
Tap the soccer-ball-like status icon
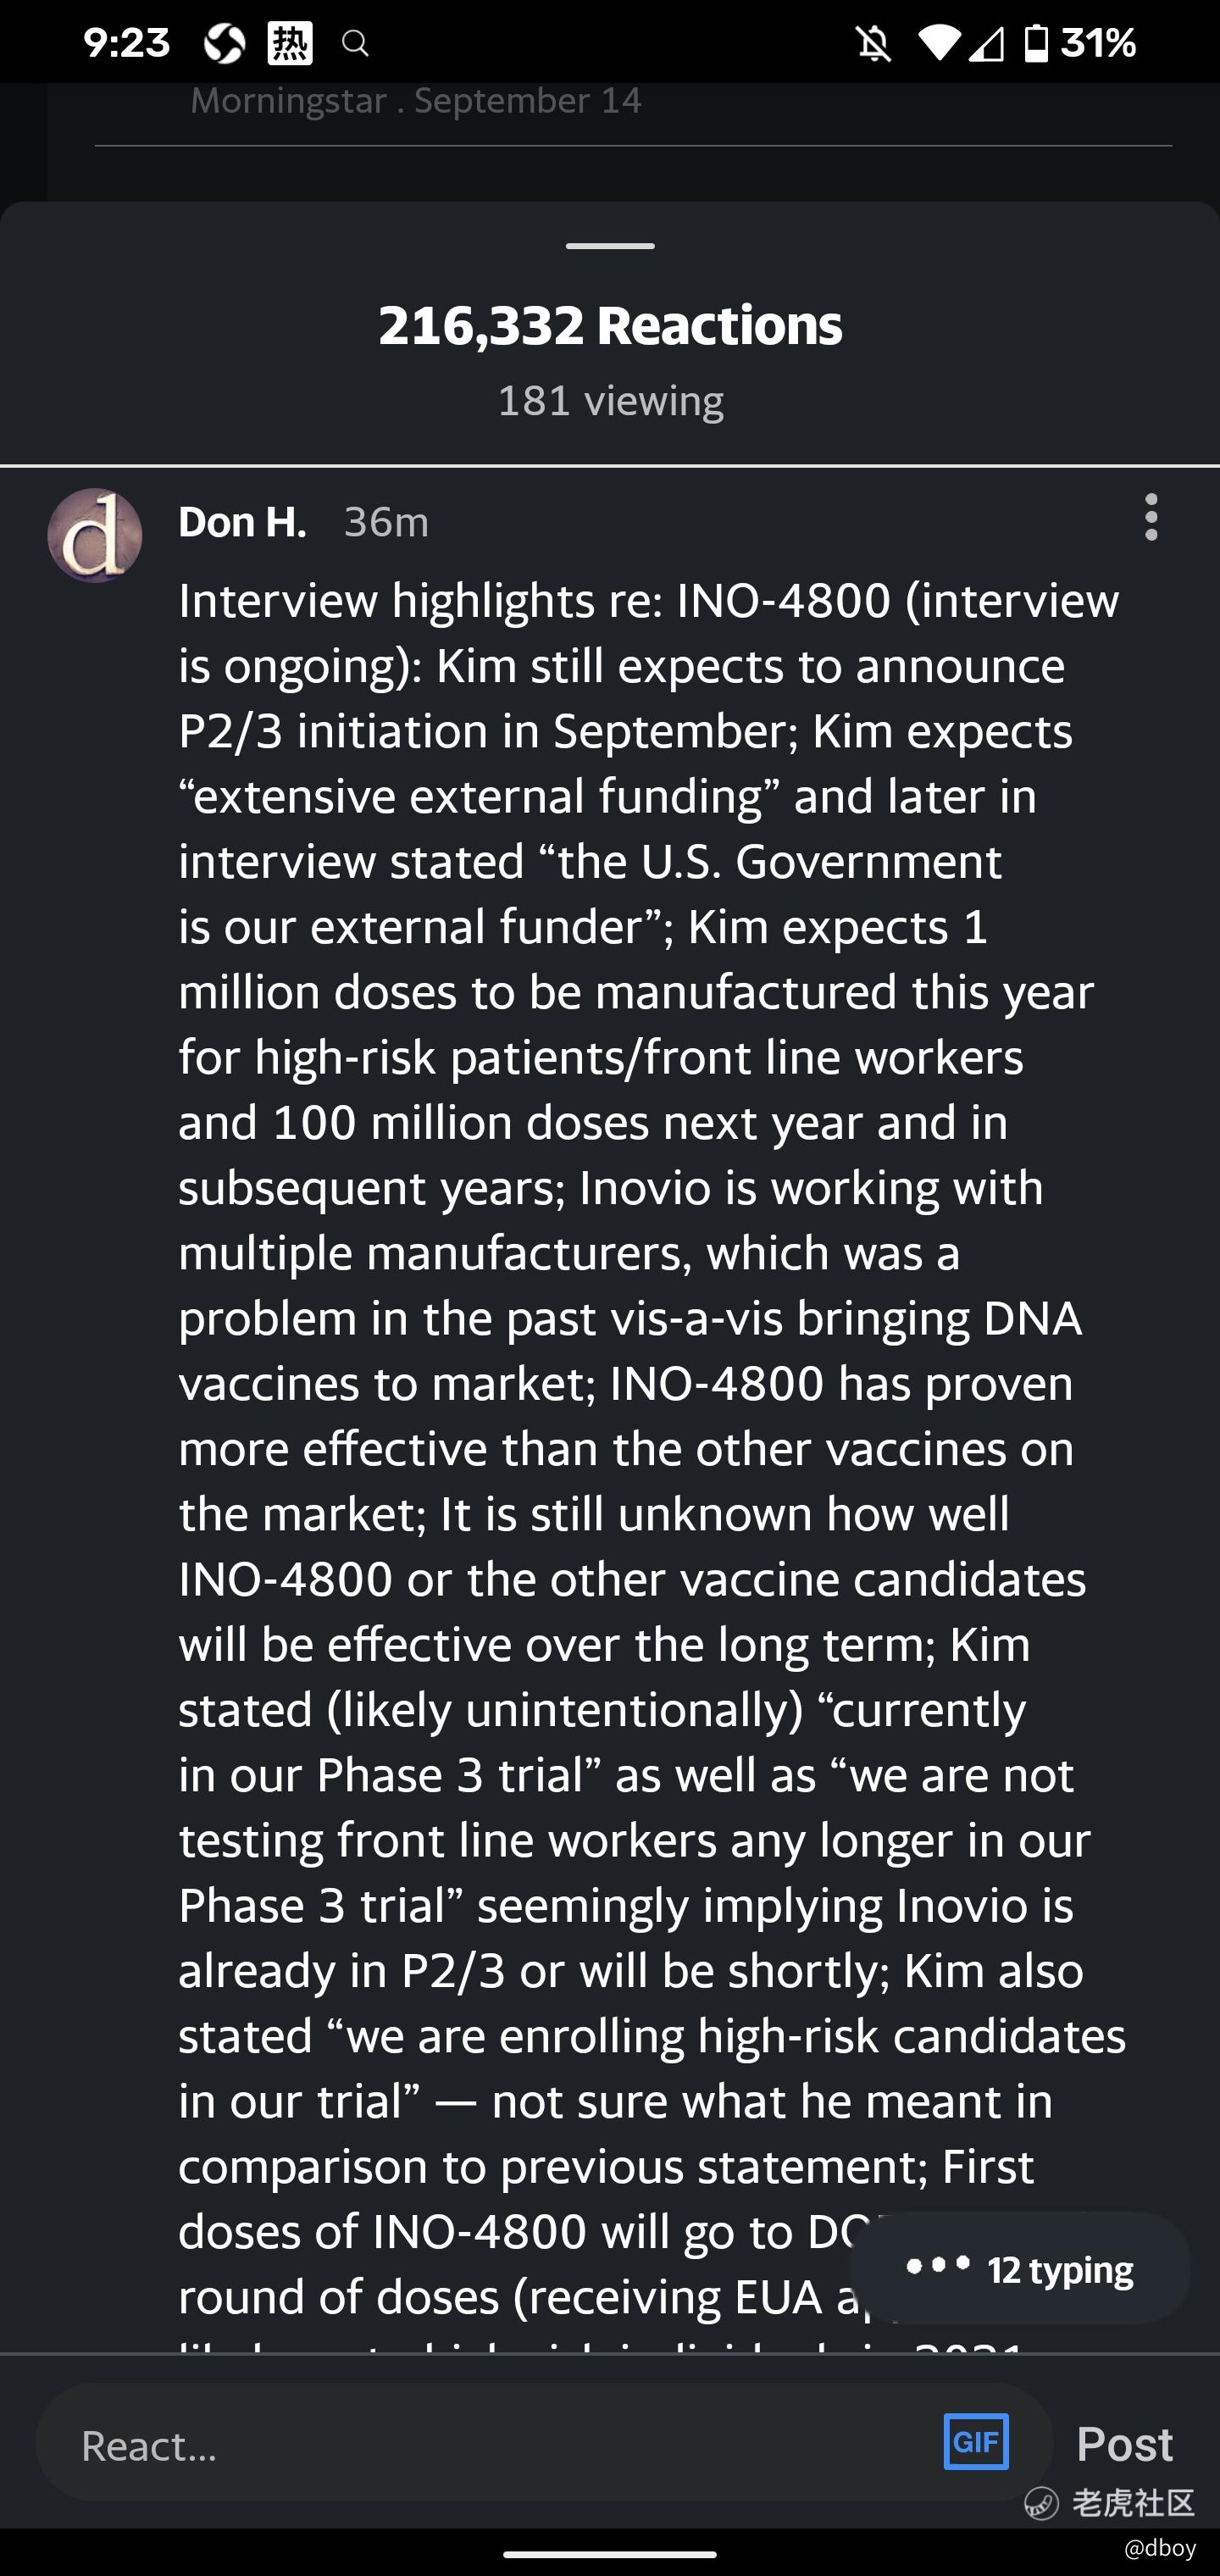pyautogui.click(x=225, y=43)
